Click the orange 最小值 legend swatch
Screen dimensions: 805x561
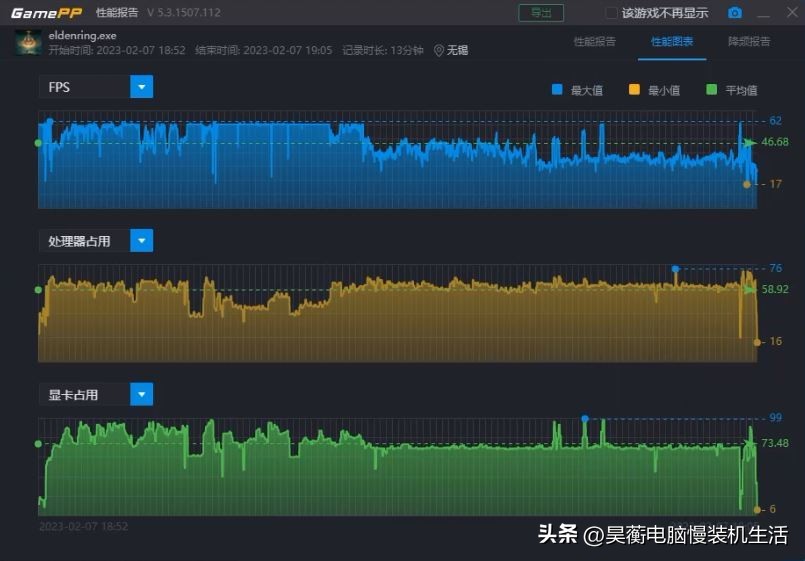click(634, 90)
